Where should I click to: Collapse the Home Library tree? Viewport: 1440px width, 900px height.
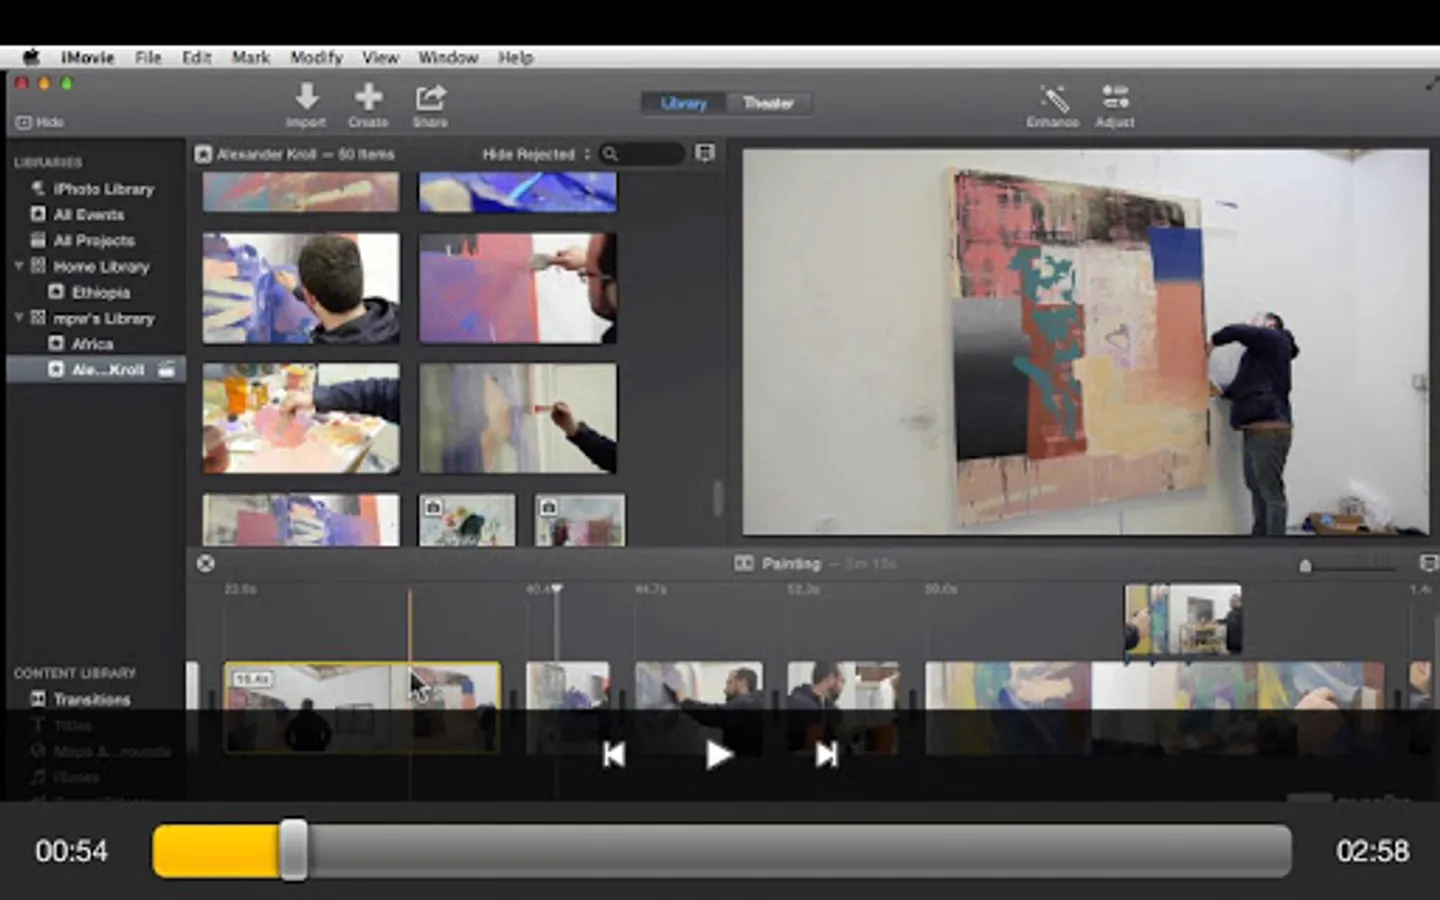pos(19,266)
